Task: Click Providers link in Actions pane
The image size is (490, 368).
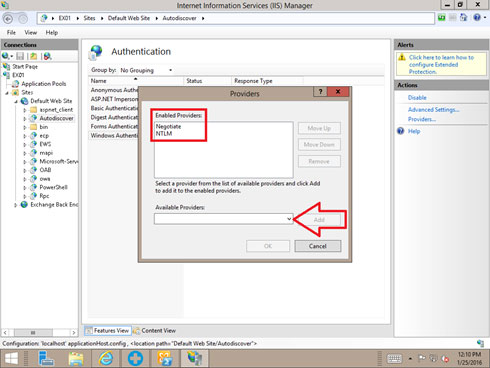Action: tap(422, 120)
